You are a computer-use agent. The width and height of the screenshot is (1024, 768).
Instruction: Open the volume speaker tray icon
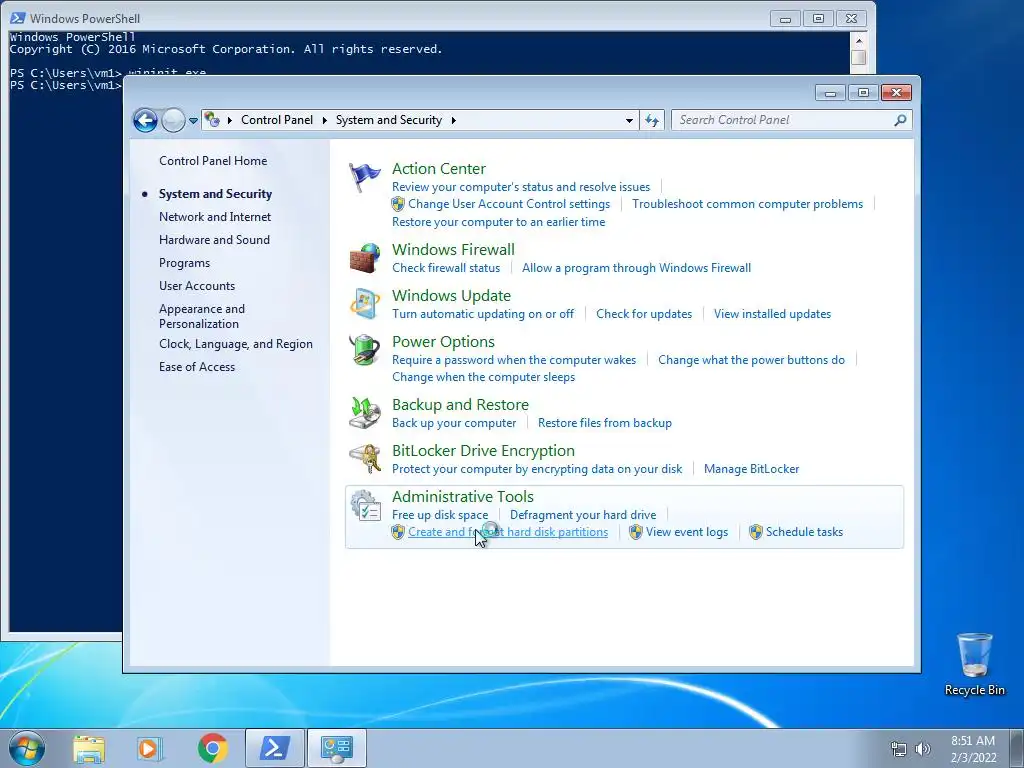pos(923,749)
